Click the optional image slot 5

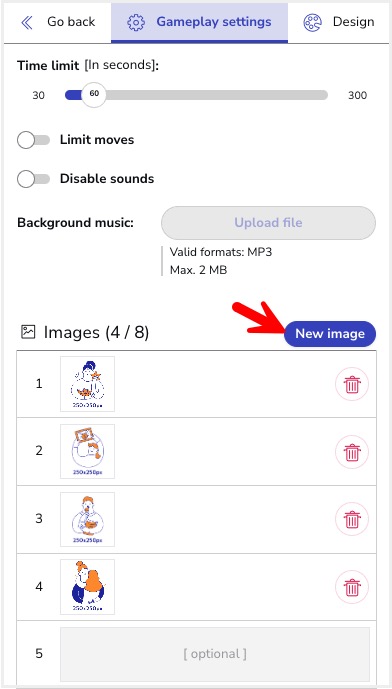215,654
